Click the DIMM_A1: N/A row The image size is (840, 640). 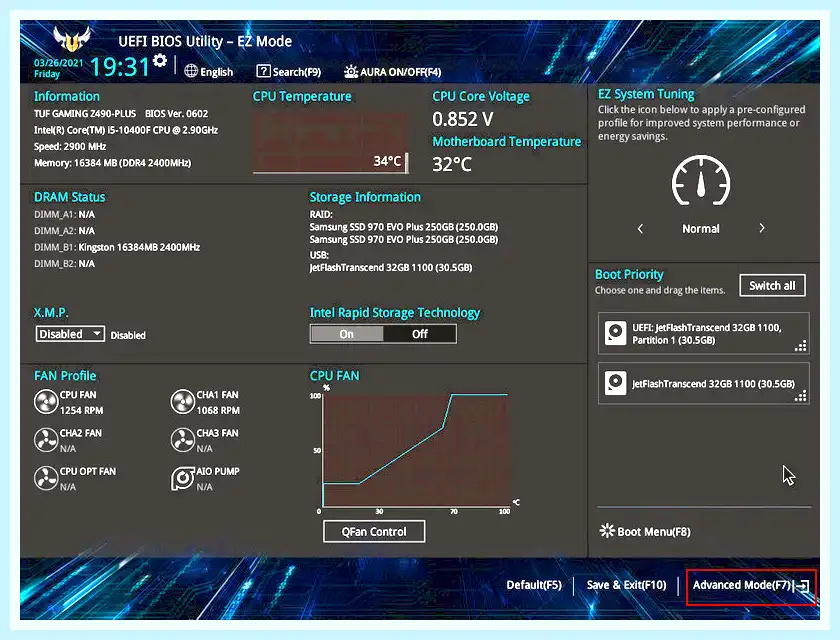pos(64,215)
